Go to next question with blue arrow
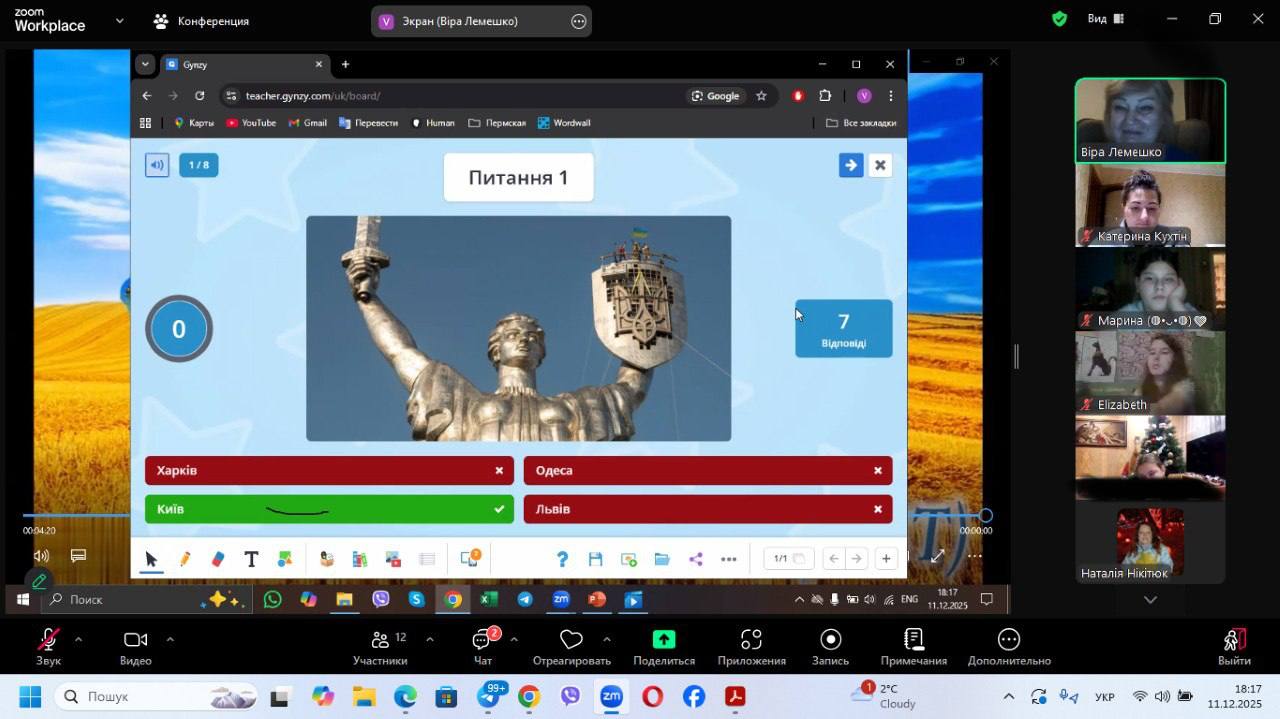 coord(850,165)
